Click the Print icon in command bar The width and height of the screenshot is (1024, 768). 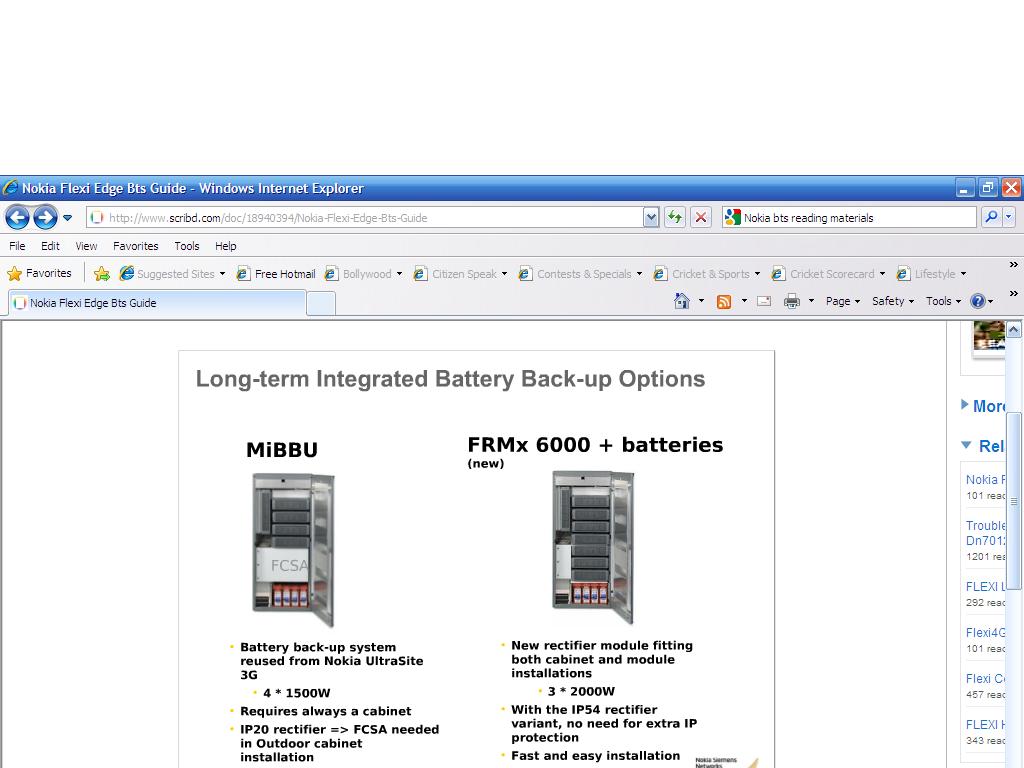(x=792, y=301)
